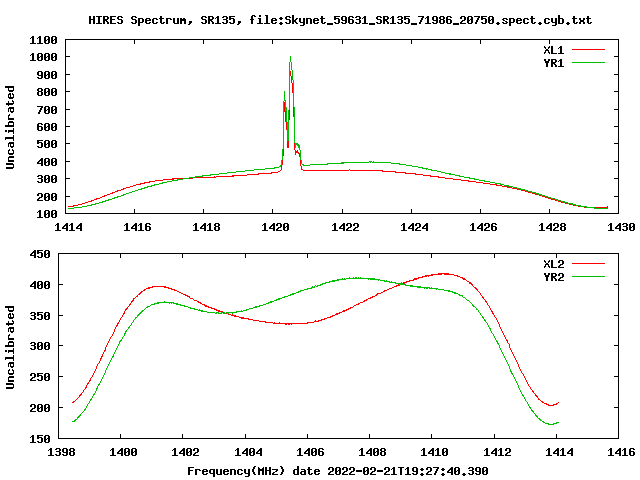Click the YR1 legend label
This screenshot has height=480, width=640.
(553, 63)
